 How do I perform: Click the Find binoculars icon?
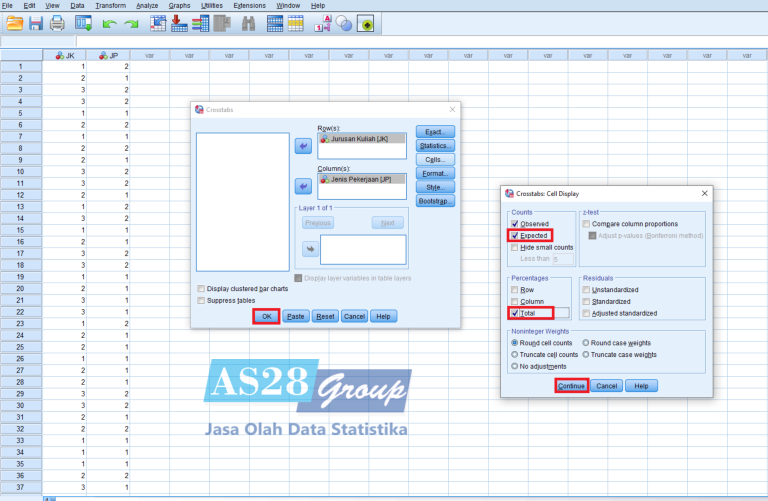[247, 23]
